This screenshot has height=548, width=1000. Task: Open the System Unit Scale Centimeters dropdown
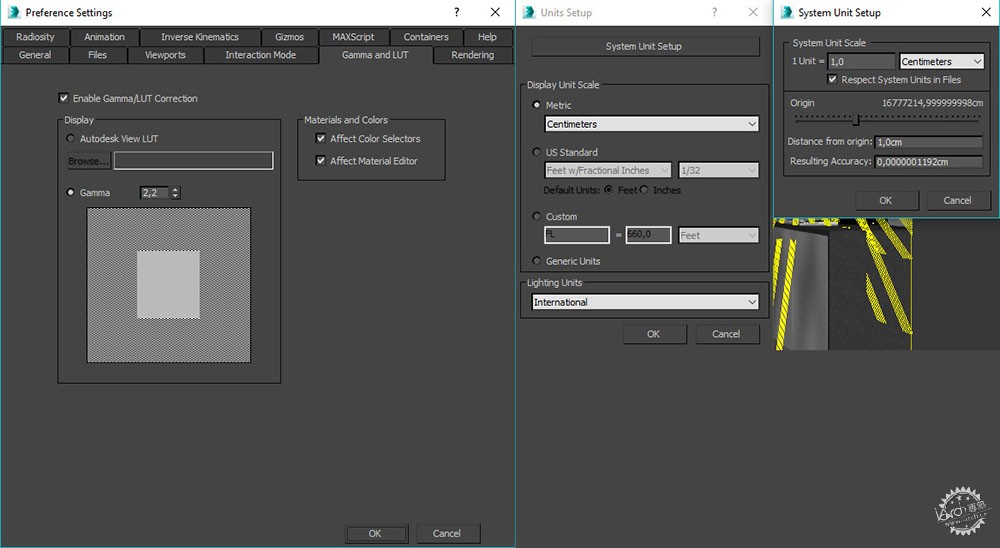[x=942, y=61]
